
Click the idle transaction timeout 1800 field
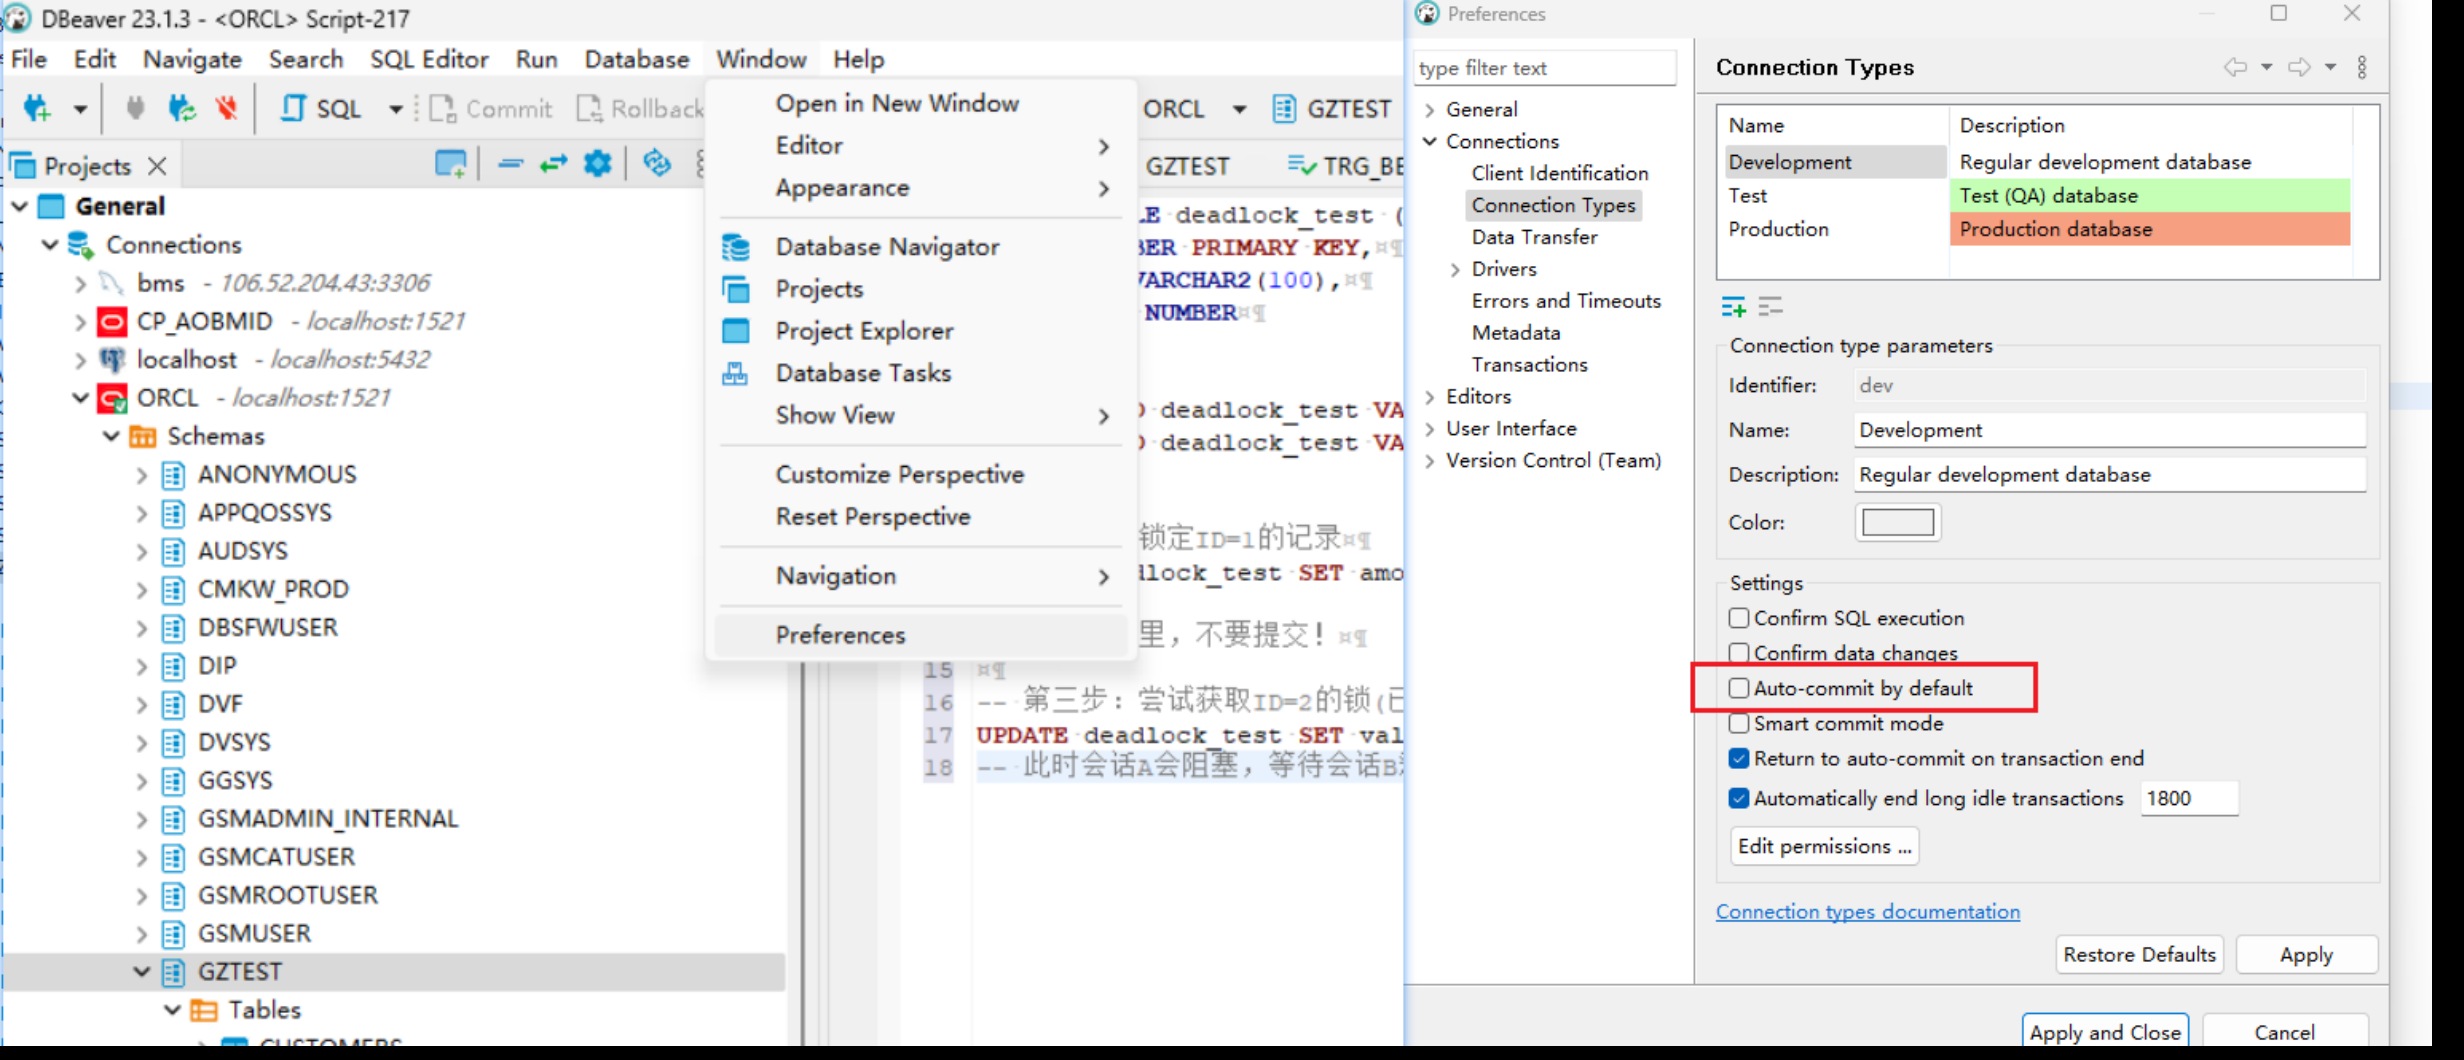point(2188,798)
